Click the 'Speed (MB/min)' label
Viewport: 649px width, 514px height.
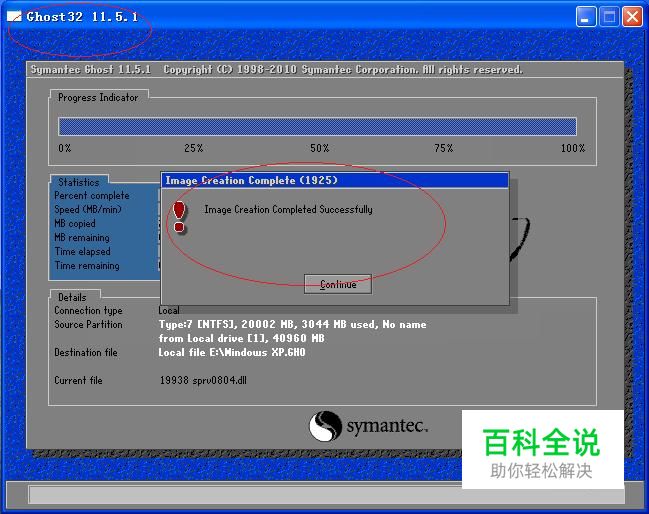tap(88, 209)
